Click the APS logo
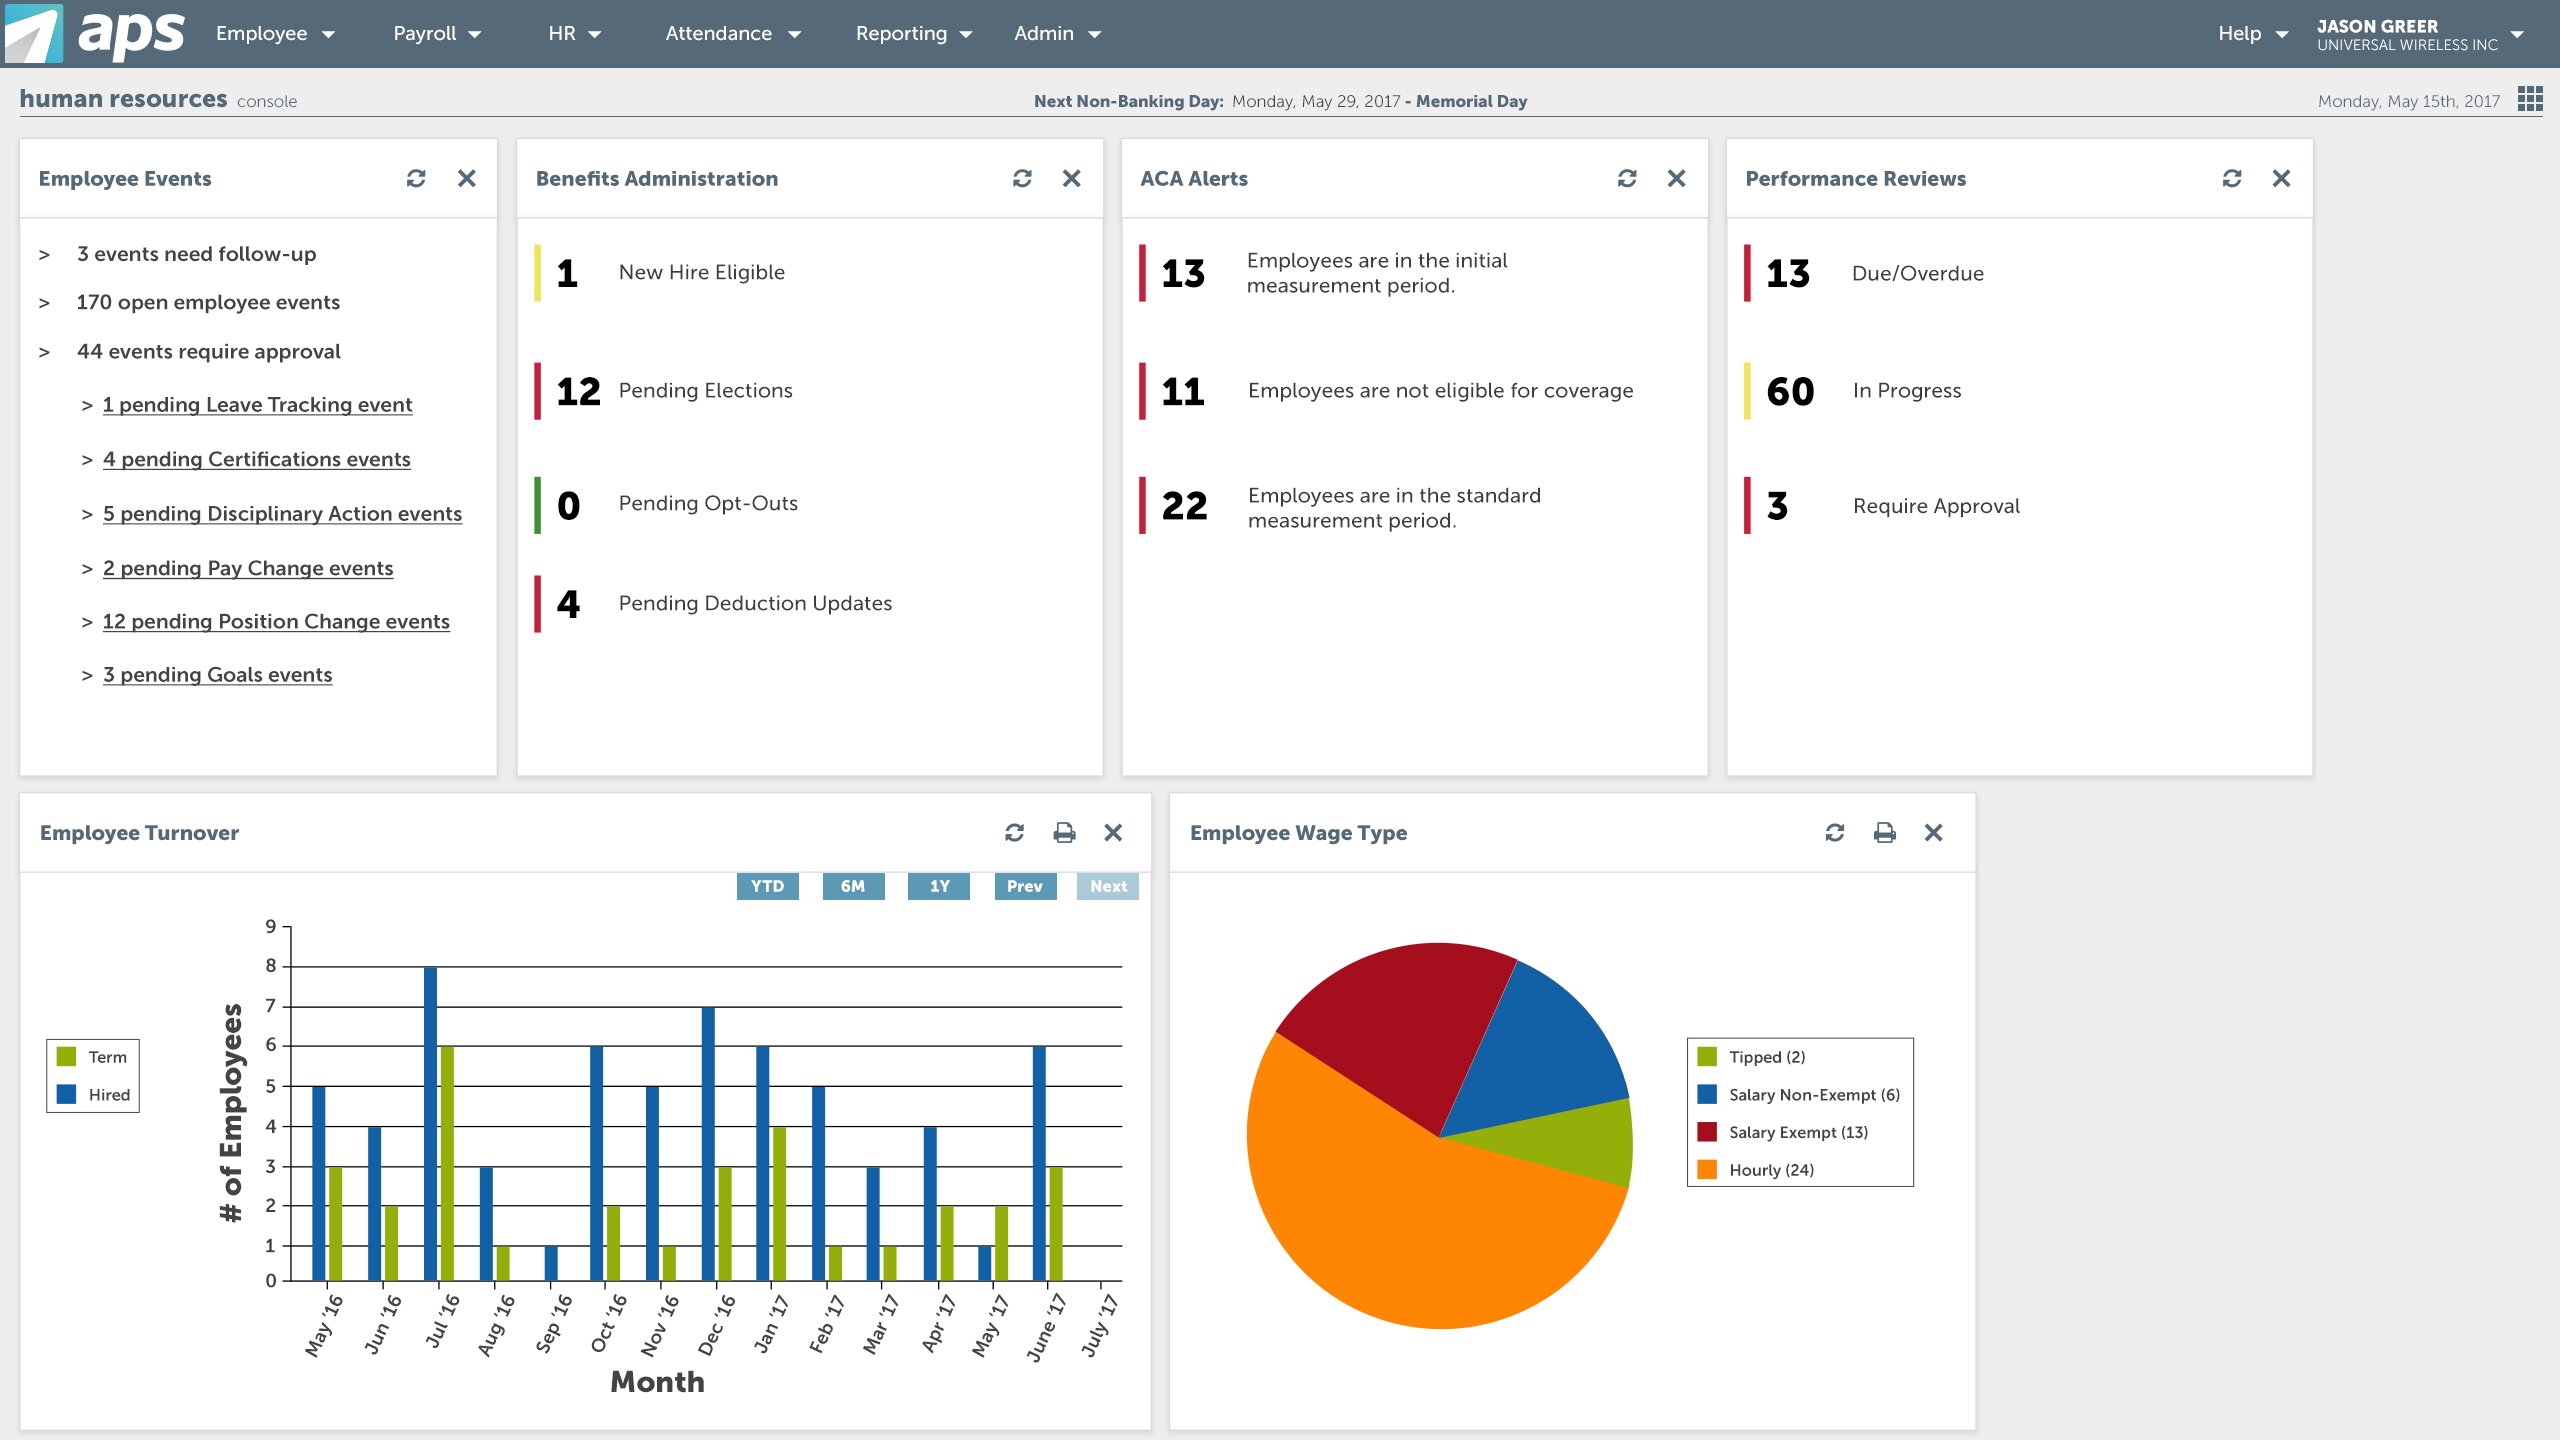This screenshot has width=2560, height=1440. point(95,33)
